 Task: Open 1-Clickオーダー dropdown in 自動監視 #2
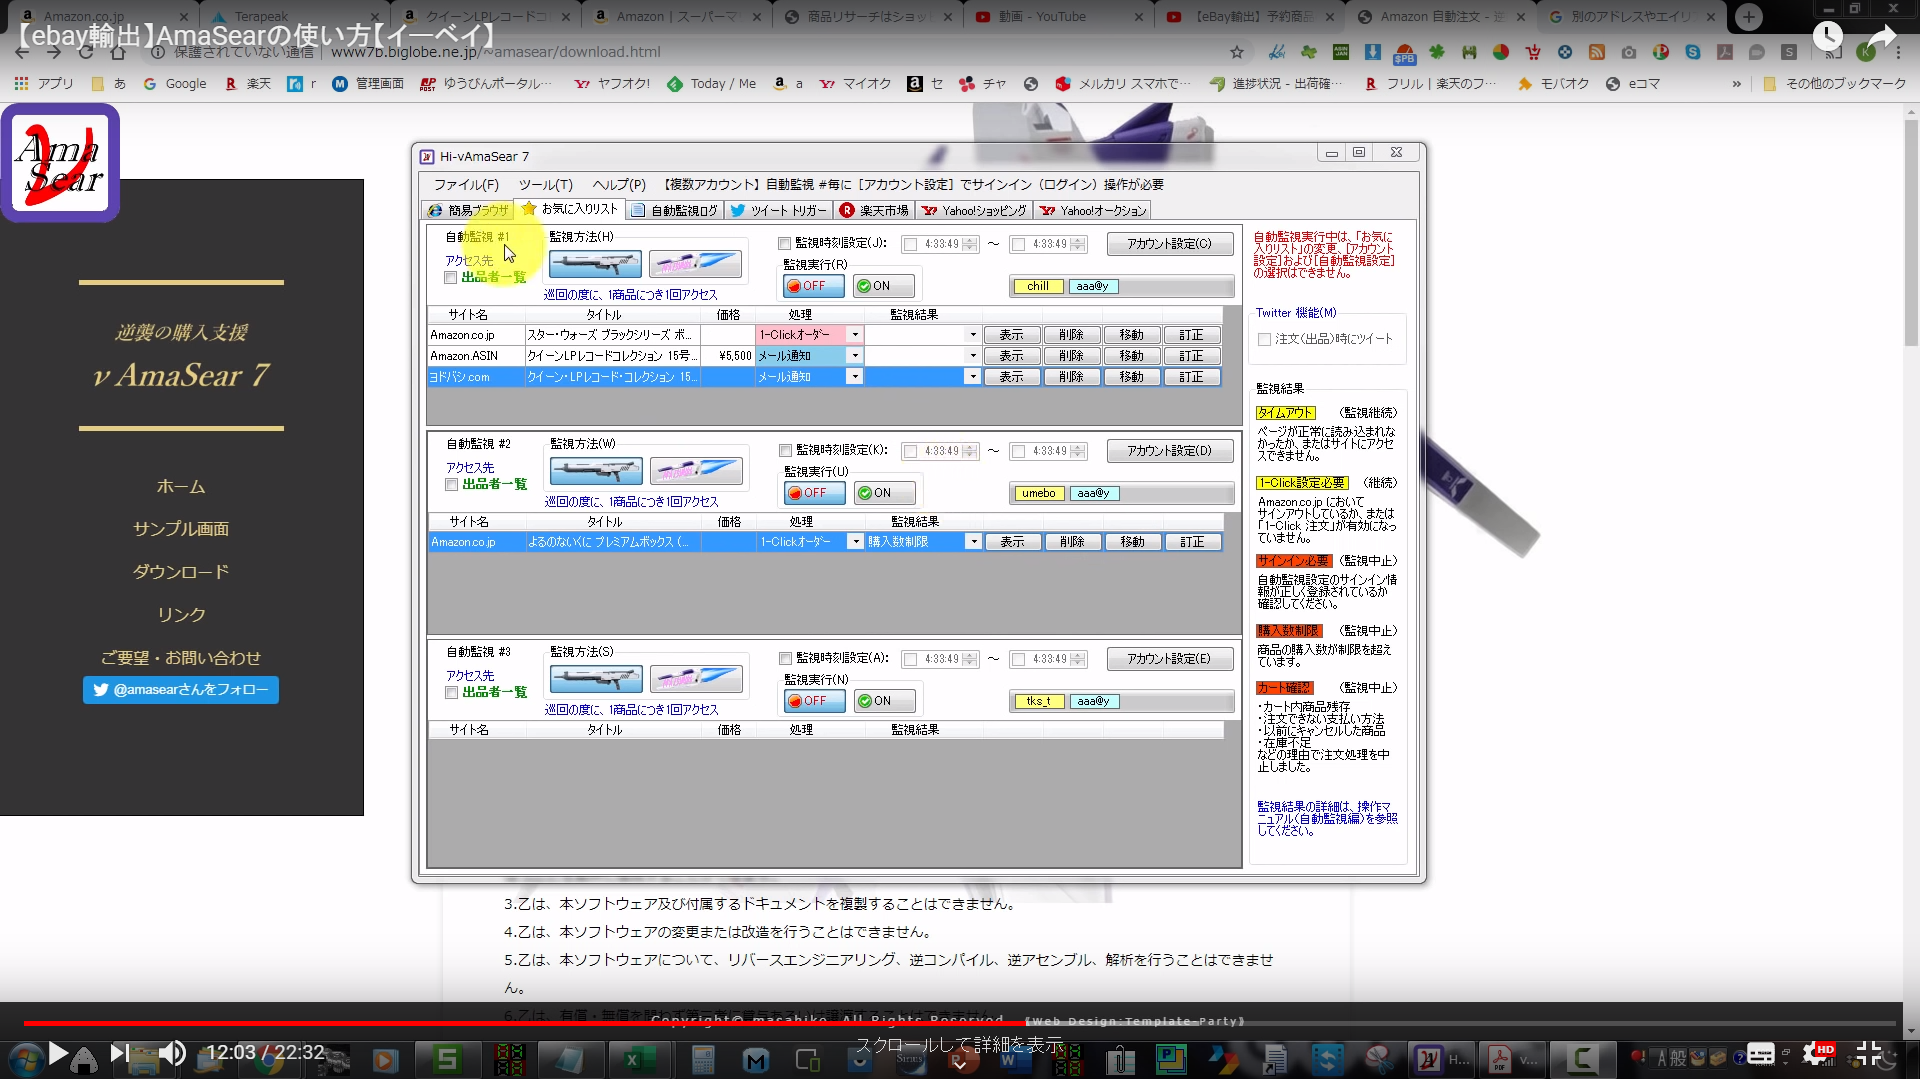pyautogui.click(x=855, y=542)
